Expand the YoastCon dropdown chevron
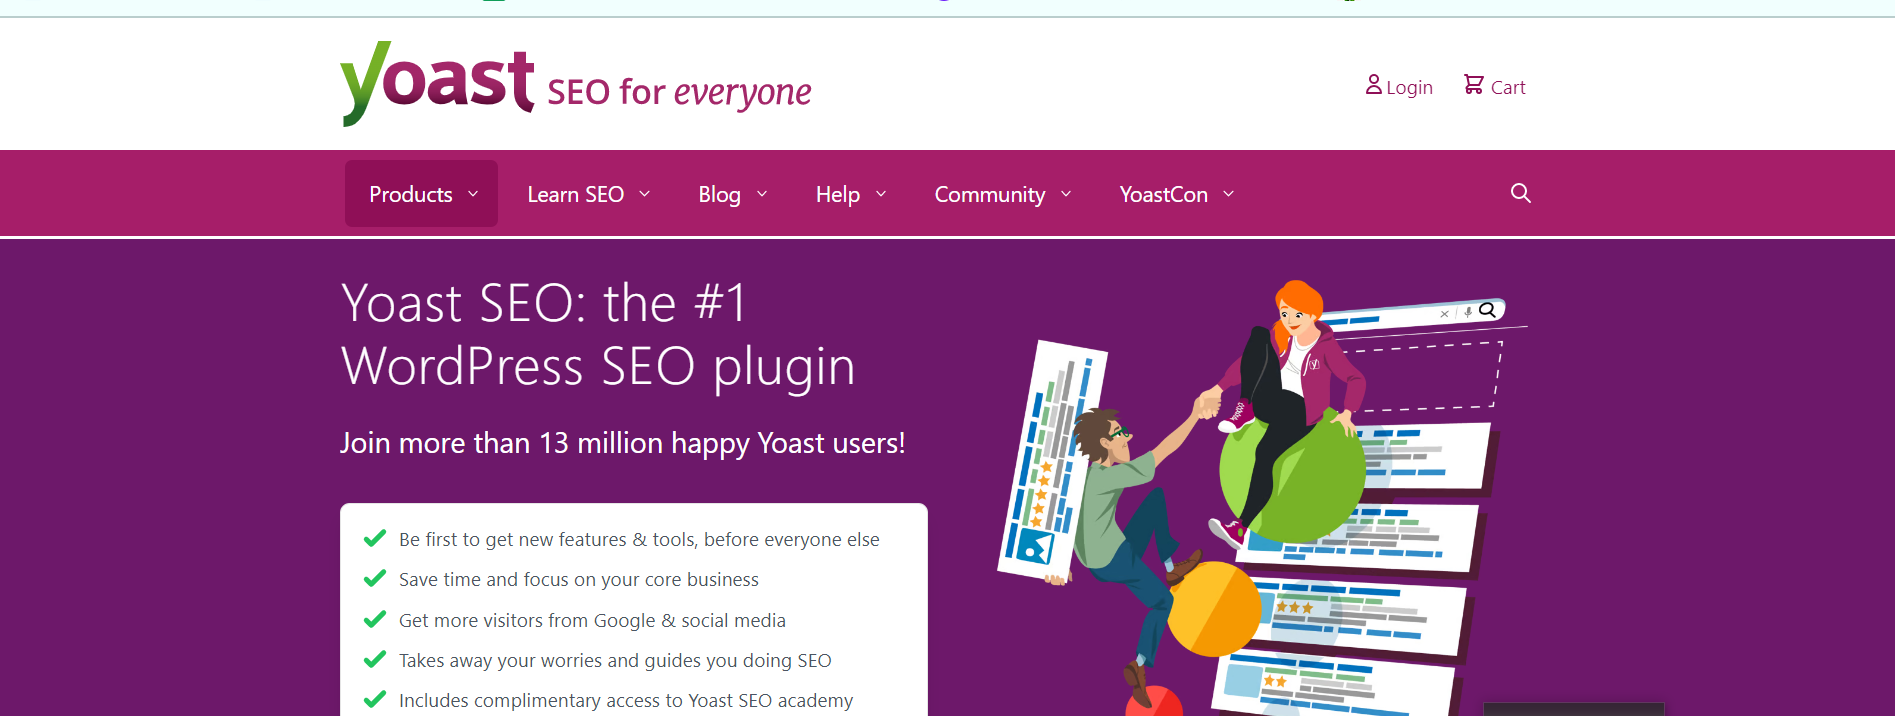 [x=1229, y=194]
